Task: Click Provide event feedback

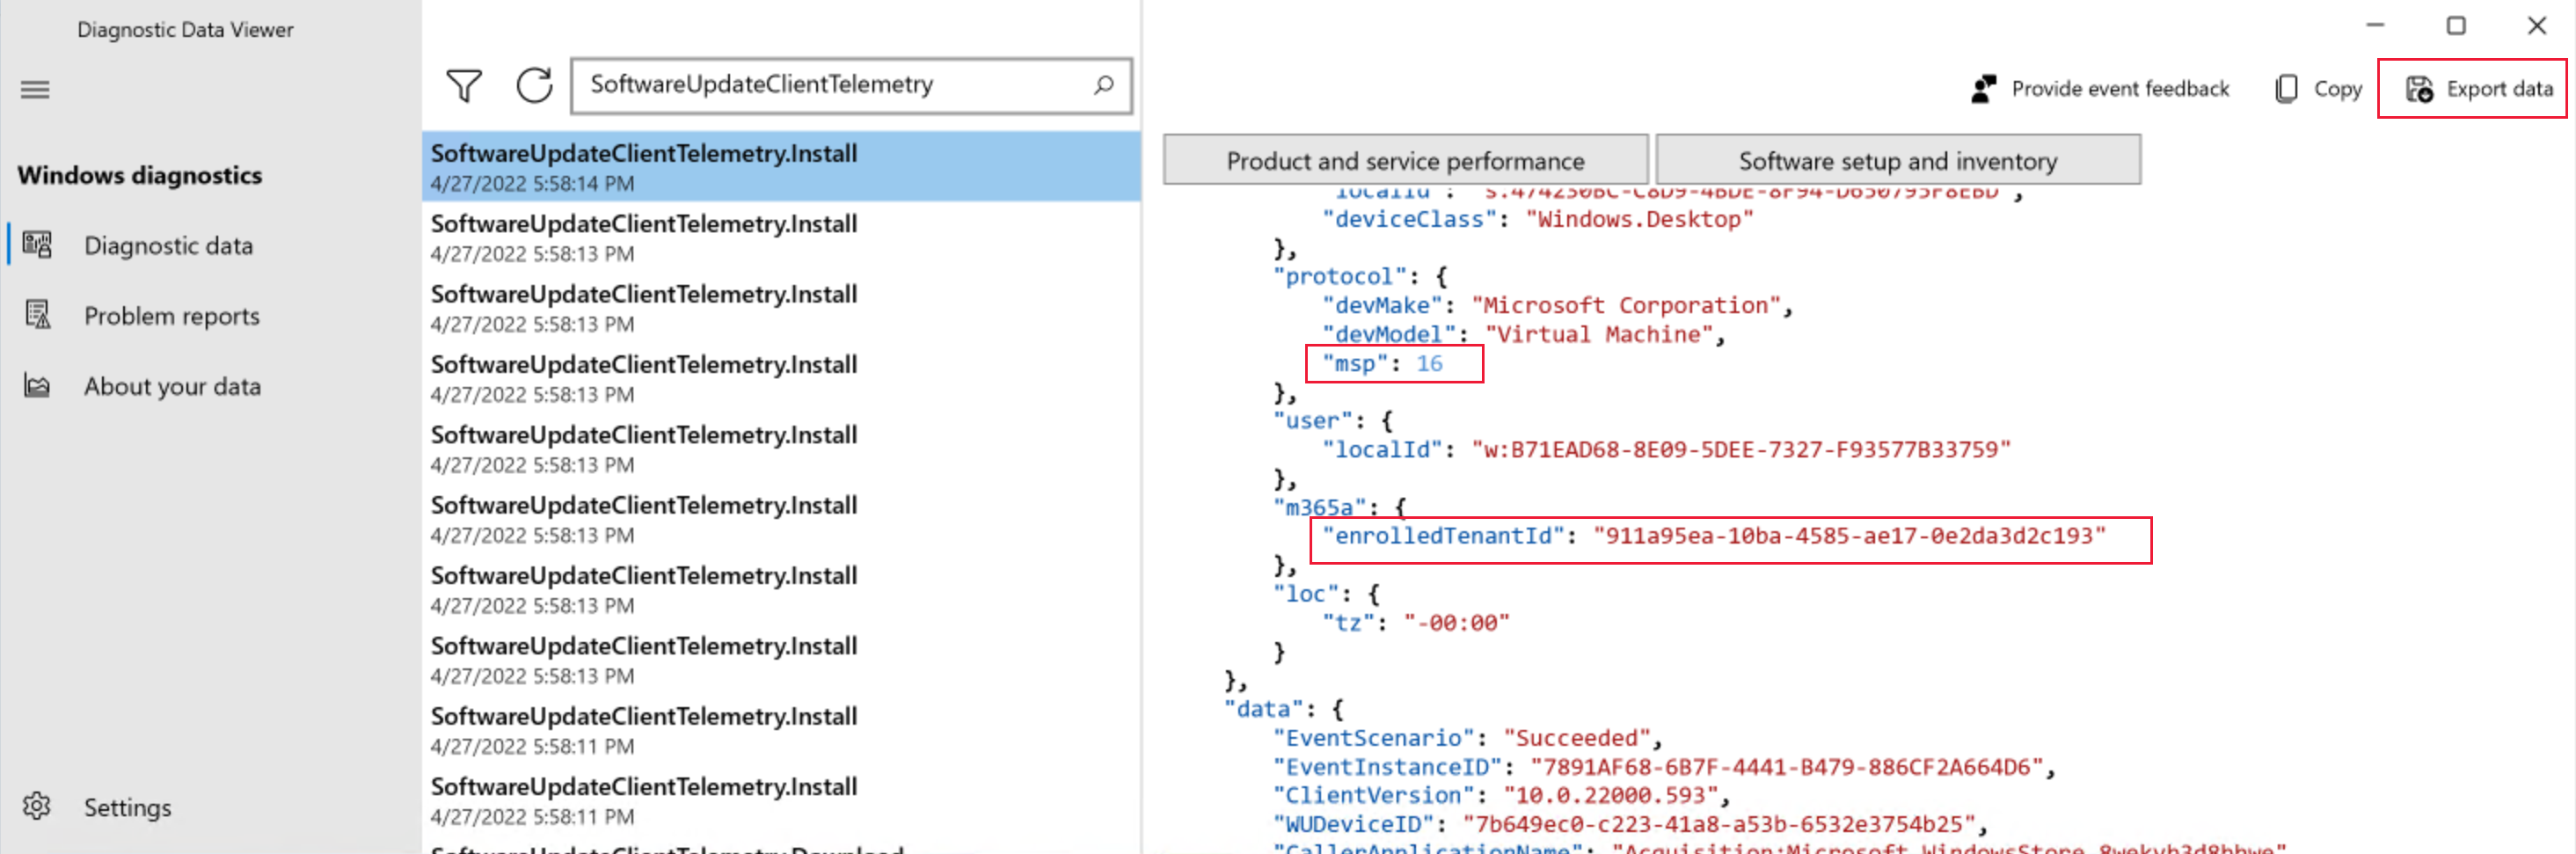Action: pos(2101,89)
